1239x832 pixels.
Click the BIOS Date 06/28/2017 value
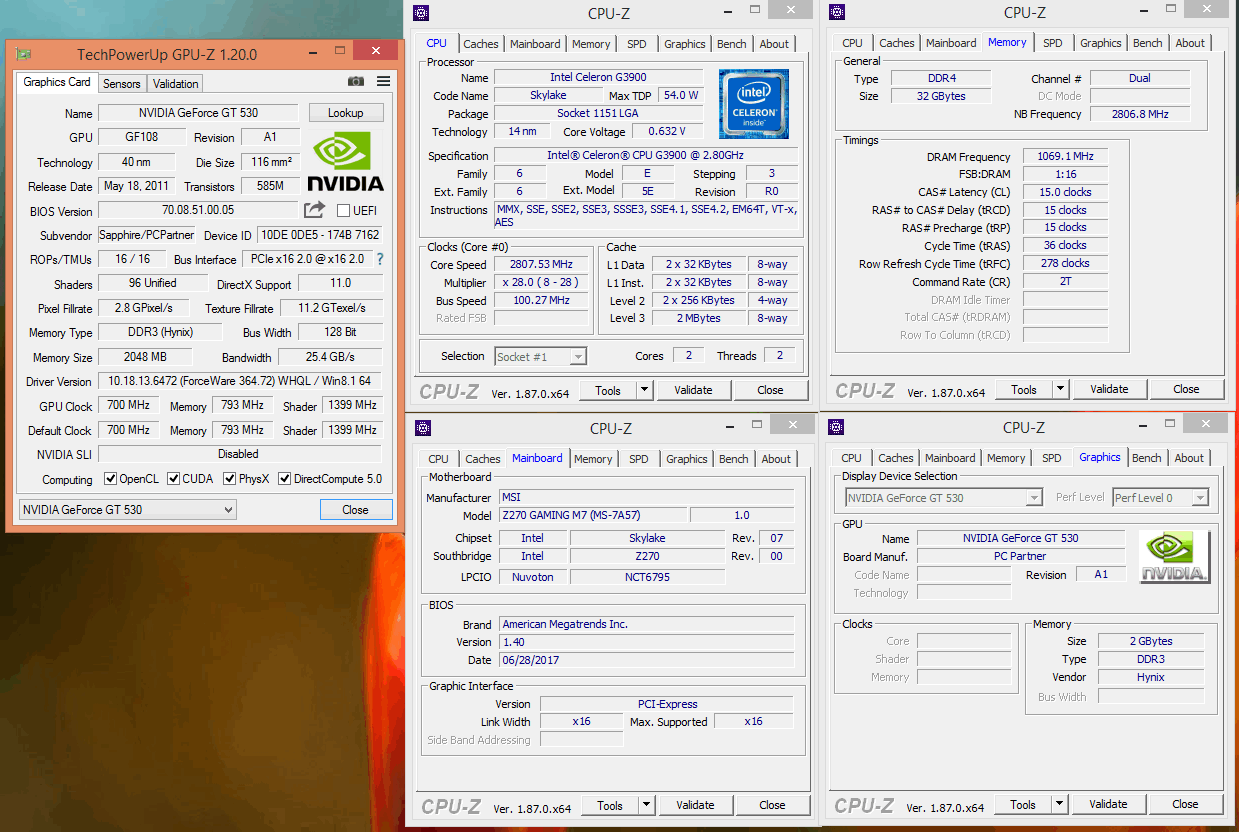click(647, 660)
